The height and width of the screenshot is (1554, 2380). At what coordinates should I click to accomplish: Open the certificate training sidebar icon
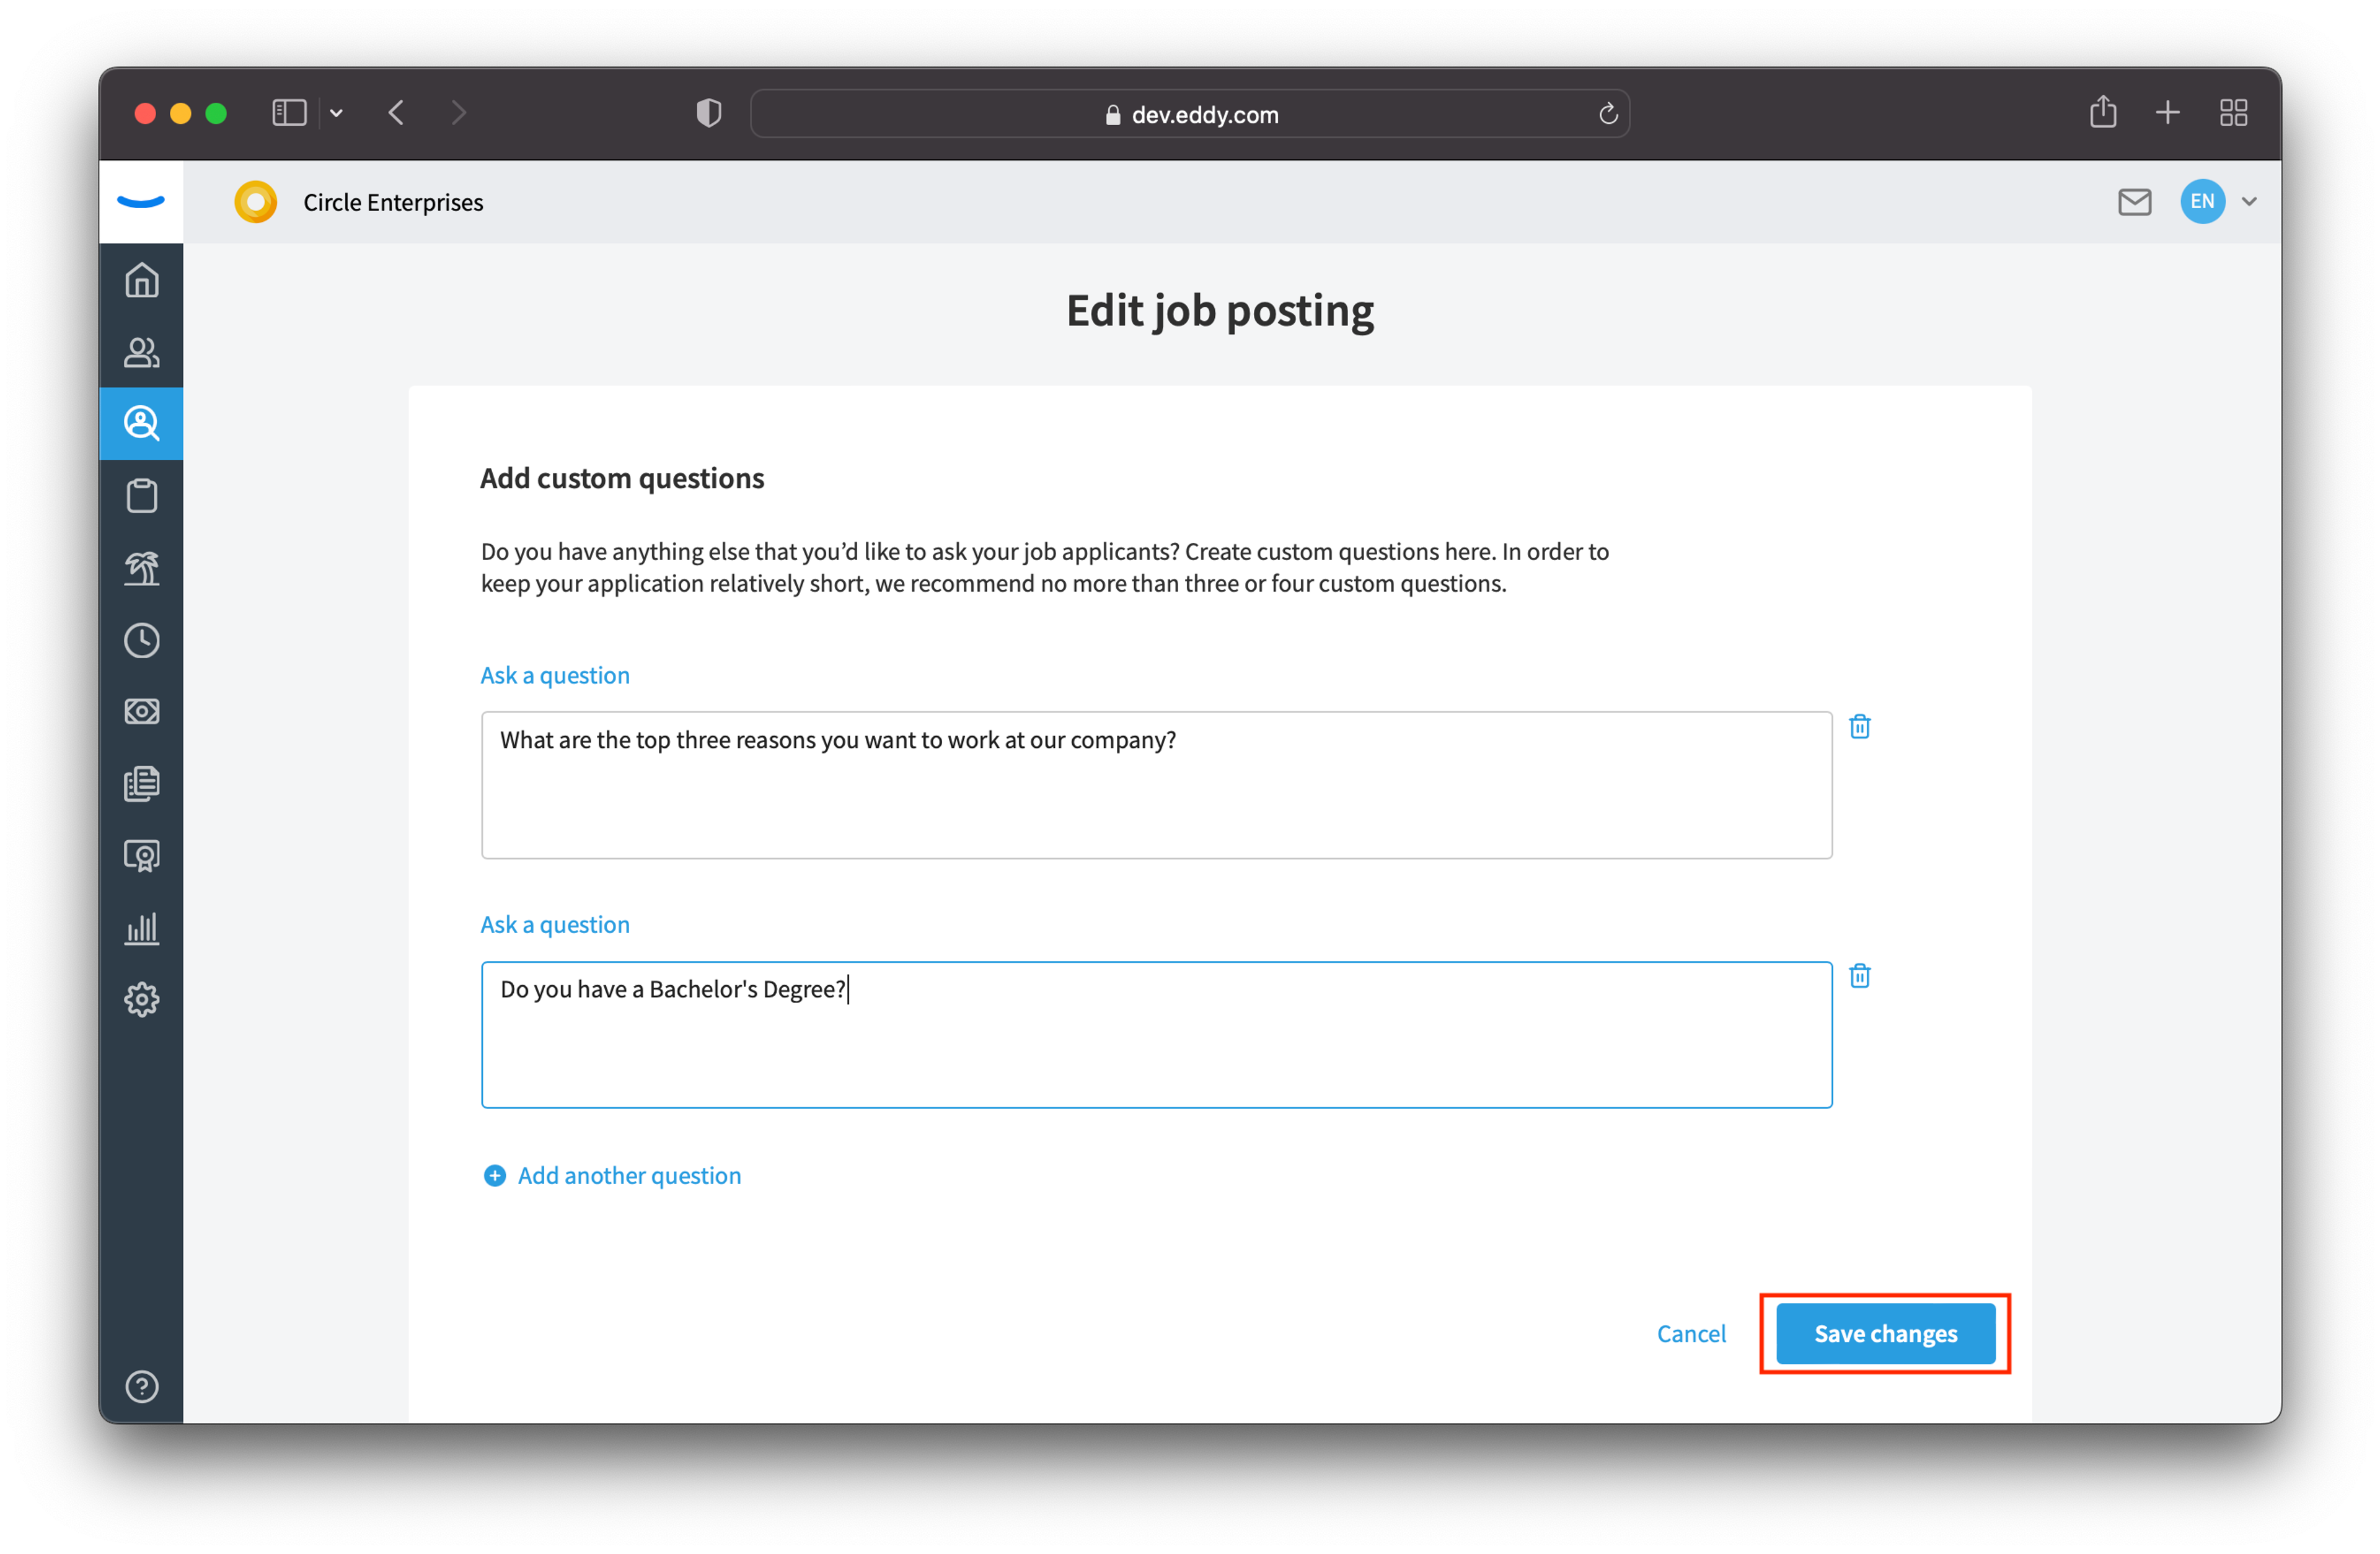pos(141,856)
